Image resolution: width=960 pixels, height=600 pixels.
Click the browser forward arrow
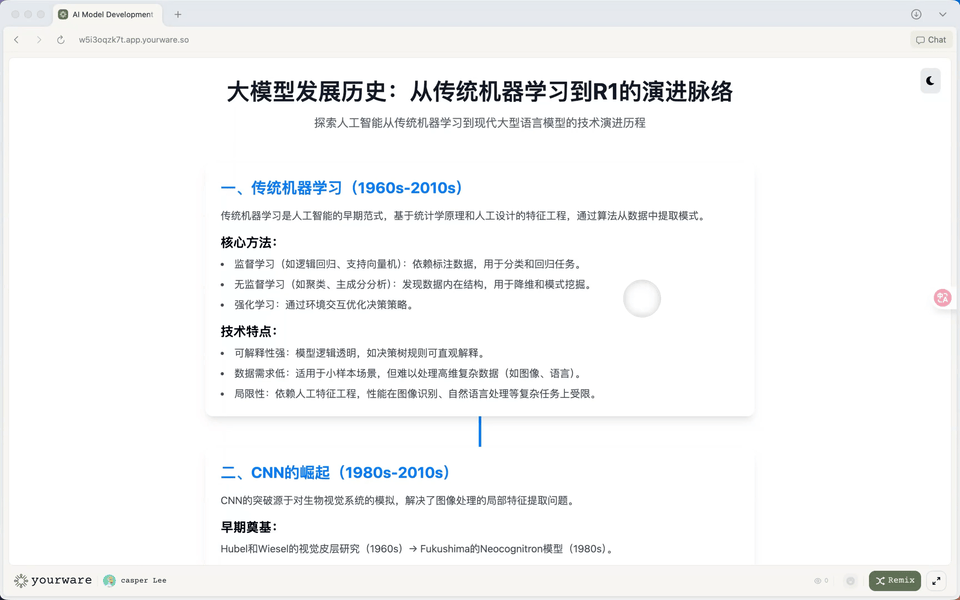pyautogui.click(x=39, y=40)
